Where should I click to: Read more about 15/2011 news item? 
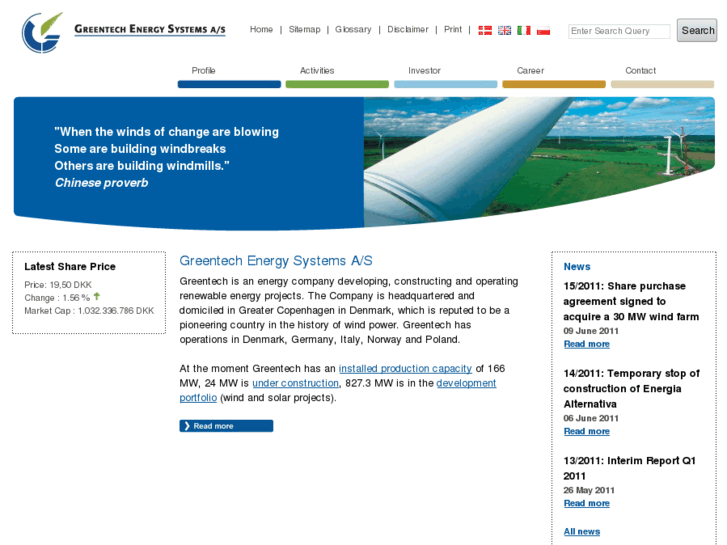click(587, 344)
